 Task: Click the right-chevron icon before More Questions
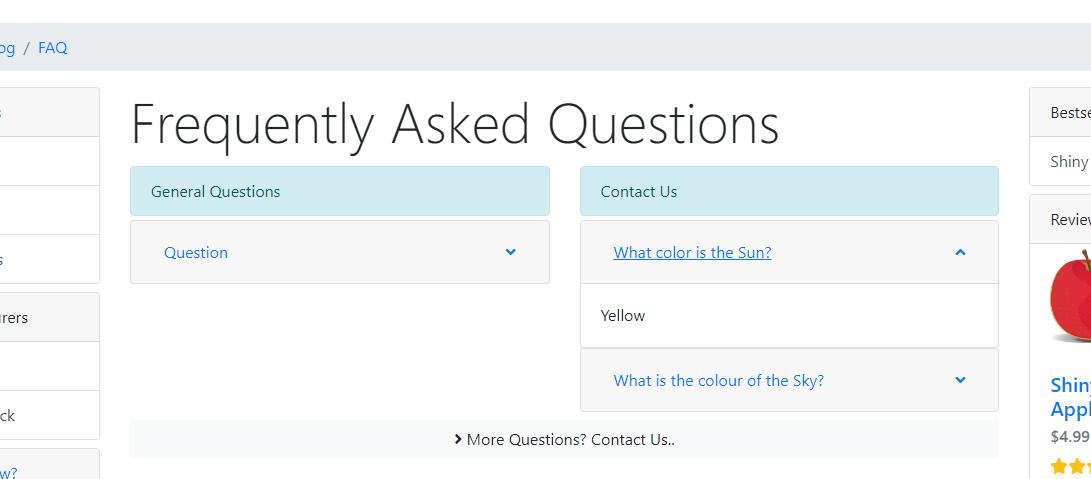[x=458, y=439]
